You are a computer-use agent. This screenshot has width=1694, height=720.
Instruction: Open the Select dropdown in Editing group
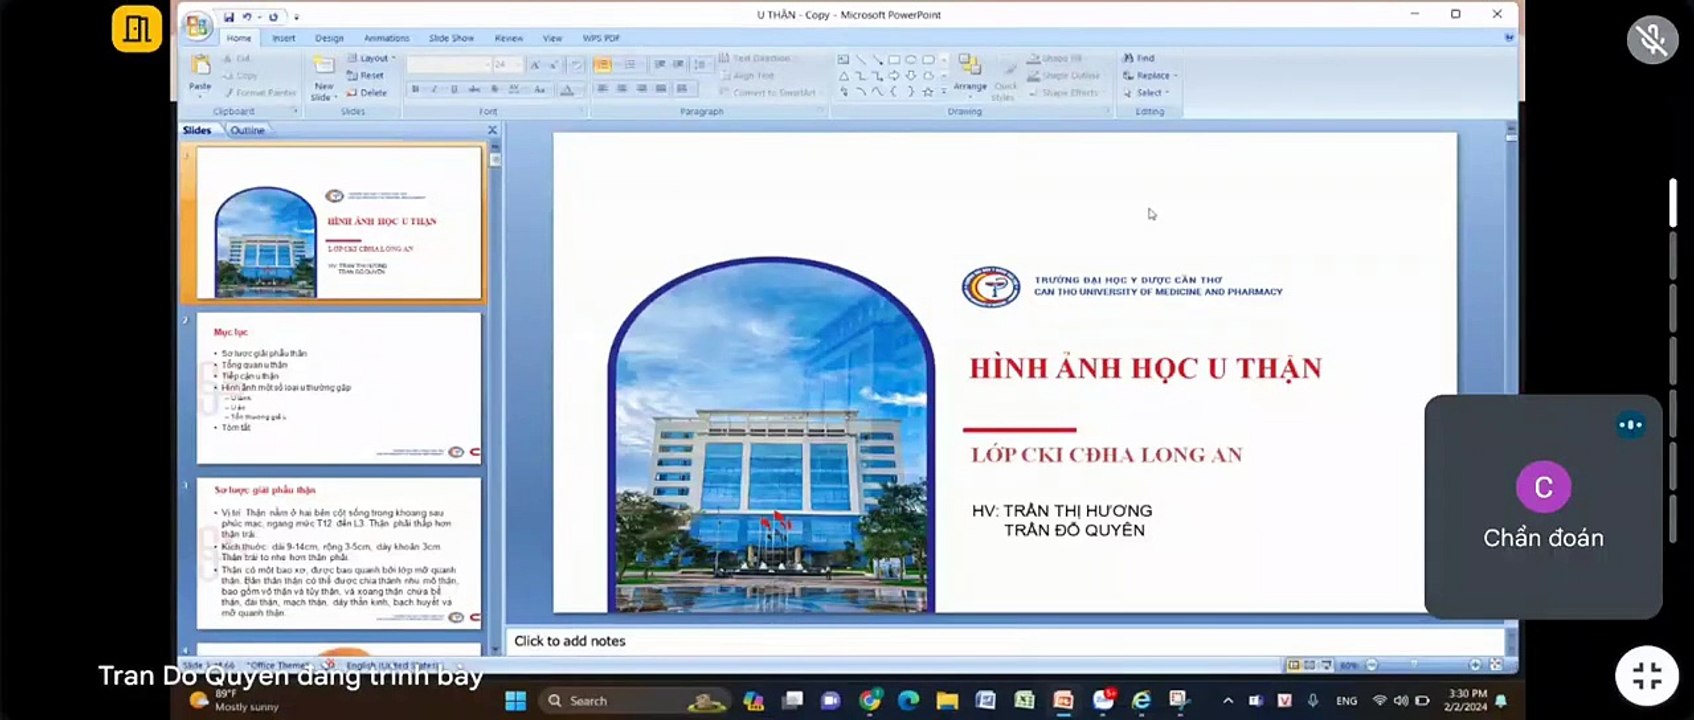1146,92
